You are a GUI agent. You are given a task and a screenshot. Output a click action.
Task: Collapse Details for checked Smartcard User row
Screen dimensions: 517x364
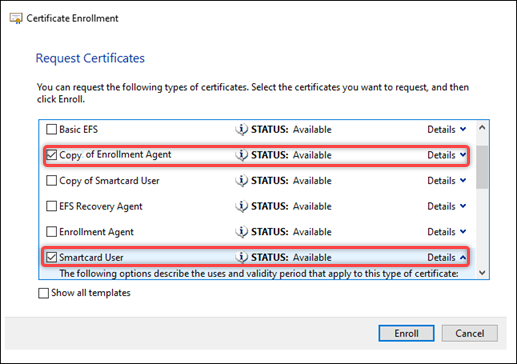tap(447, 257)
